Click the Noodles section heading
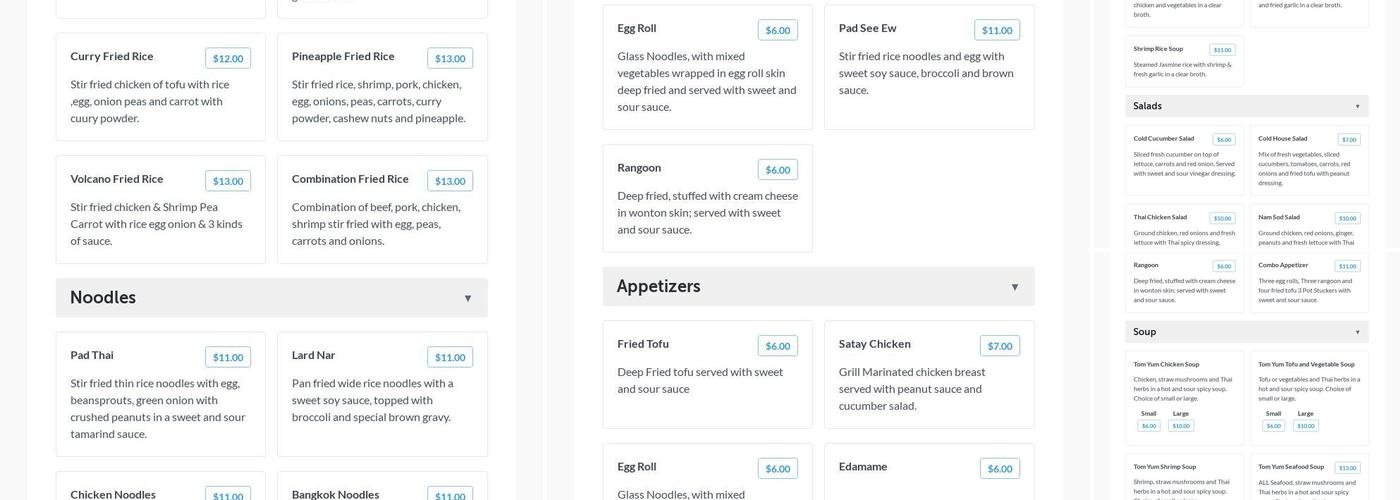1400x500 pixels. point(103,298)
